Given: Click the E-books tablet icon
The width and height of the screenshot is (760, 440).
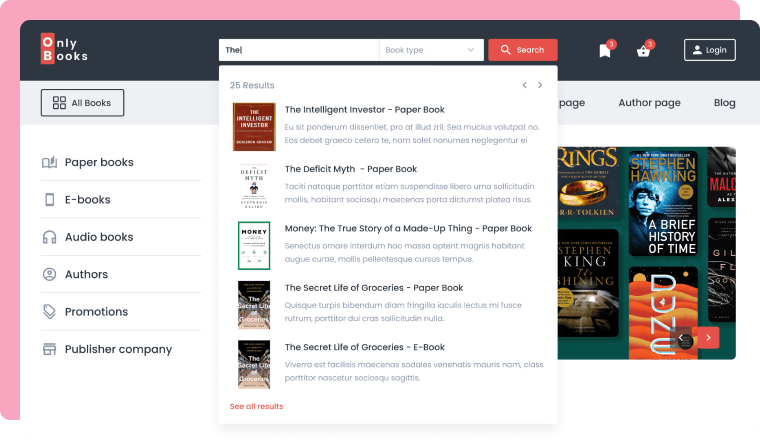Looking at the screenshot, I should click(49, 200).
